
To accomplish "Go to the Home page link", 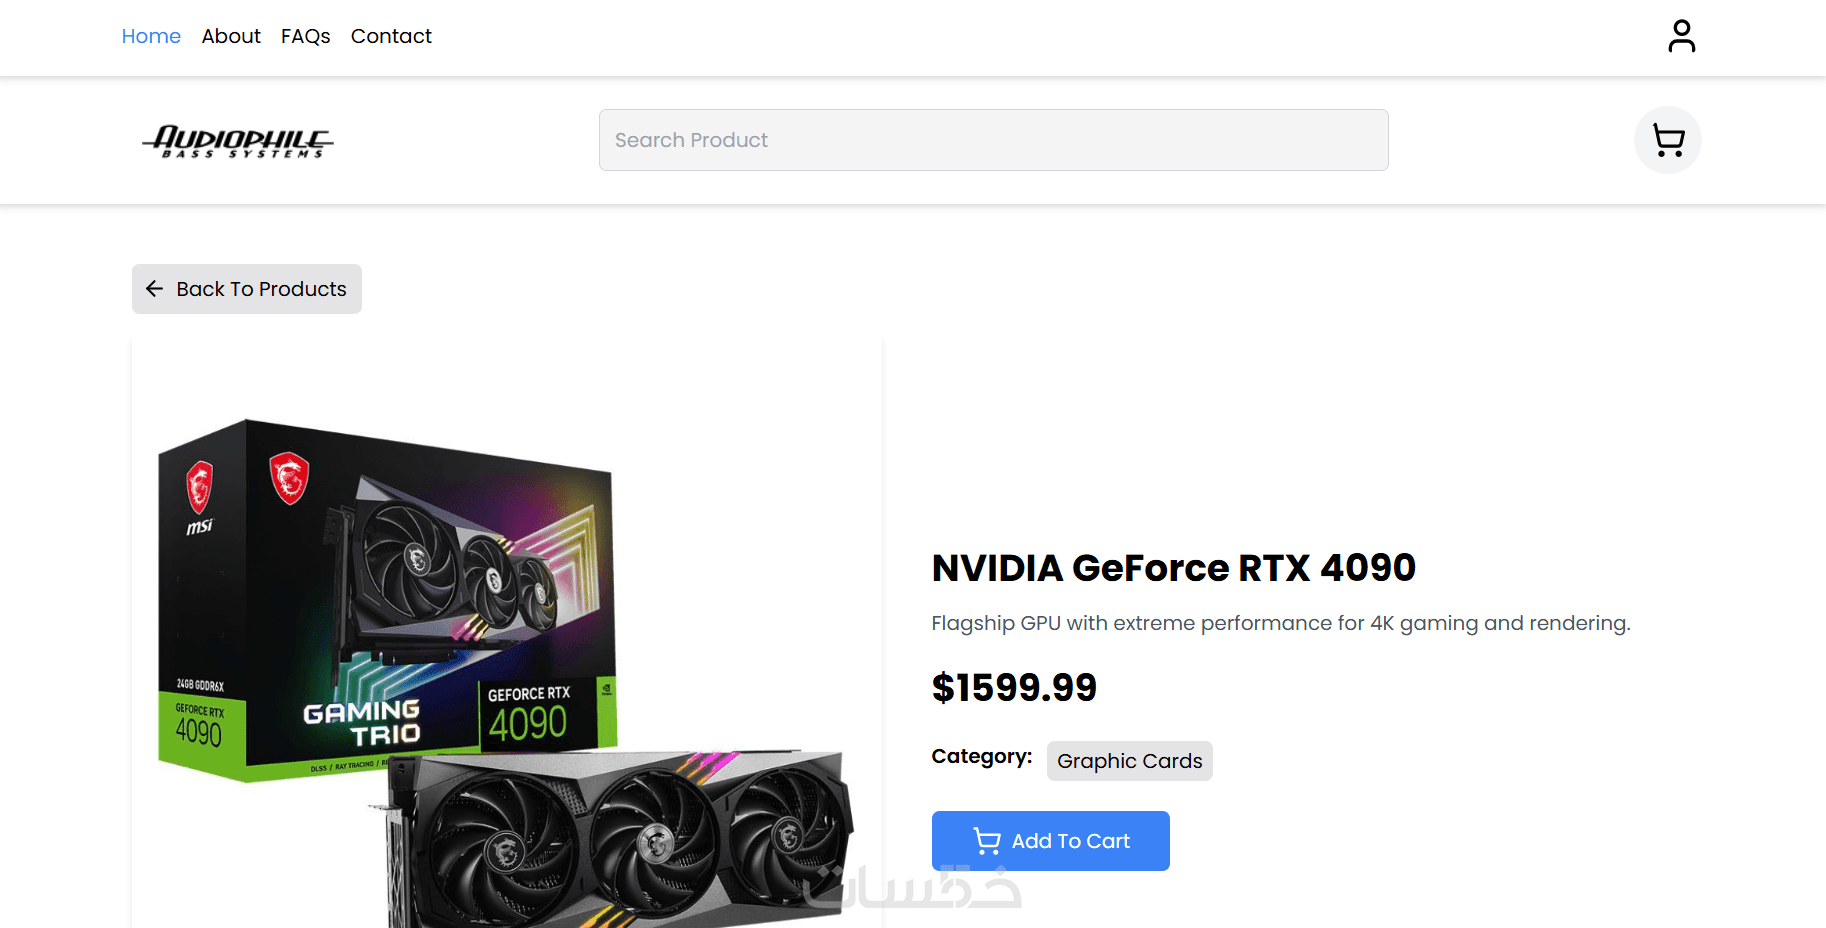I will (x=151, y=36).
